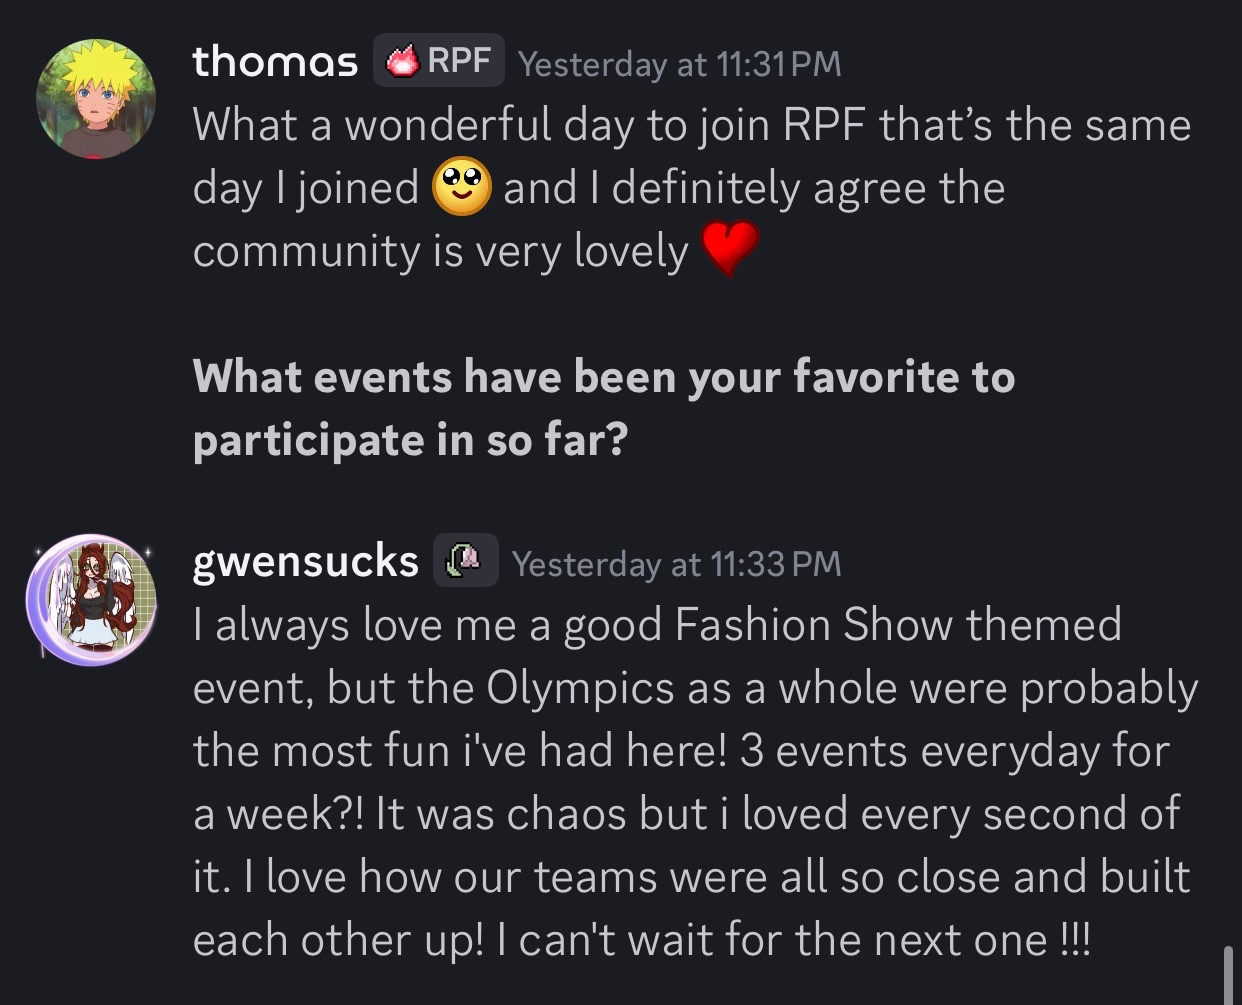Screen dimensions: 1242x1005
Task: Tap the pink flame RPF tag icon
Action: coord(402,62)
